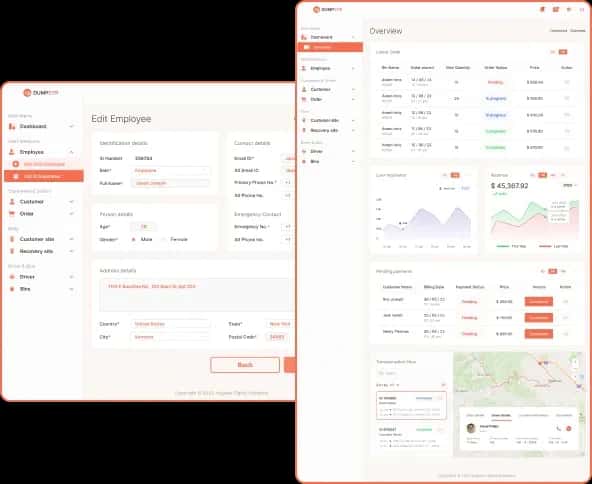The image size is (592, 484).
Task: Click the Country input field
Action: tap(170, 324)
